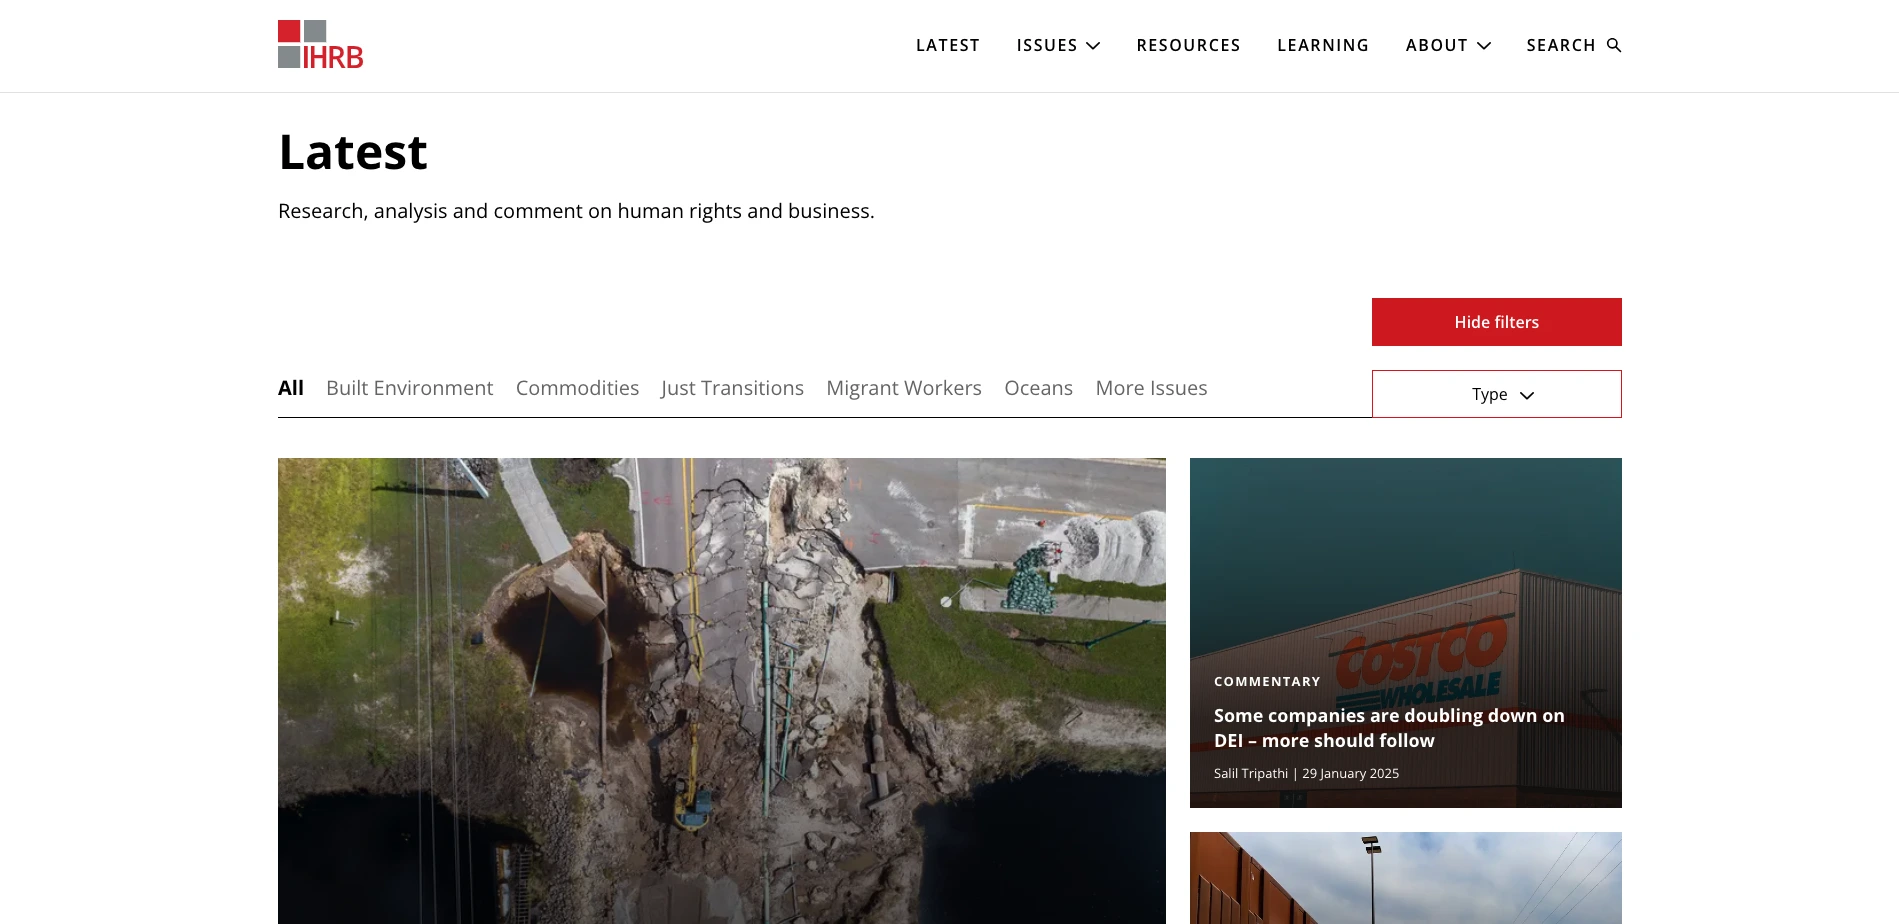Open the large aerial road damage image

(x=722, y=691)
